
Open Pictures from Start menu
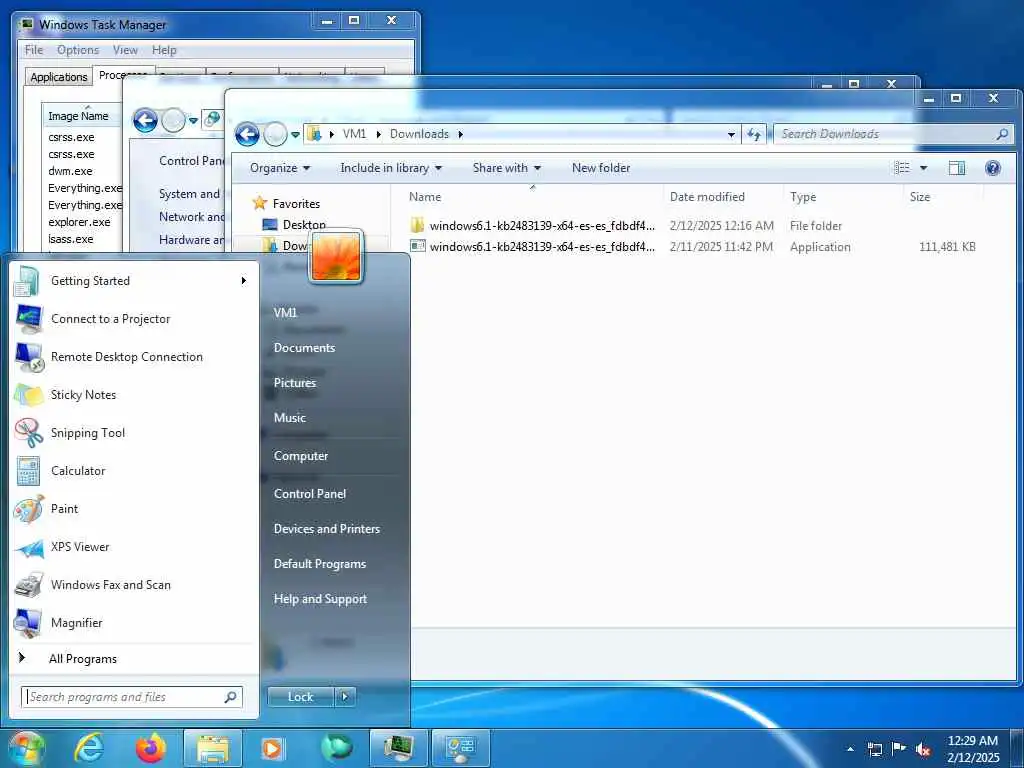pos(295,383)
